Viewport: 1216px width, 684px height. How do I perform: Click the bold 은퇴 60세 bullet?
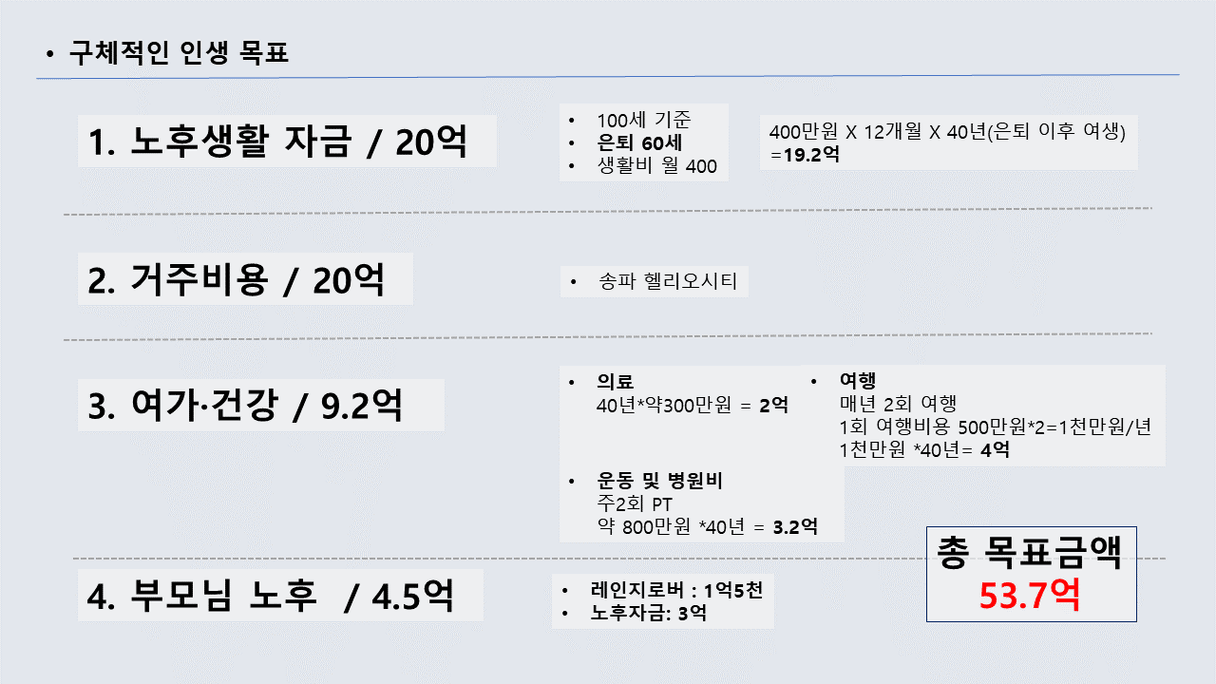click(x=639, y=143)
